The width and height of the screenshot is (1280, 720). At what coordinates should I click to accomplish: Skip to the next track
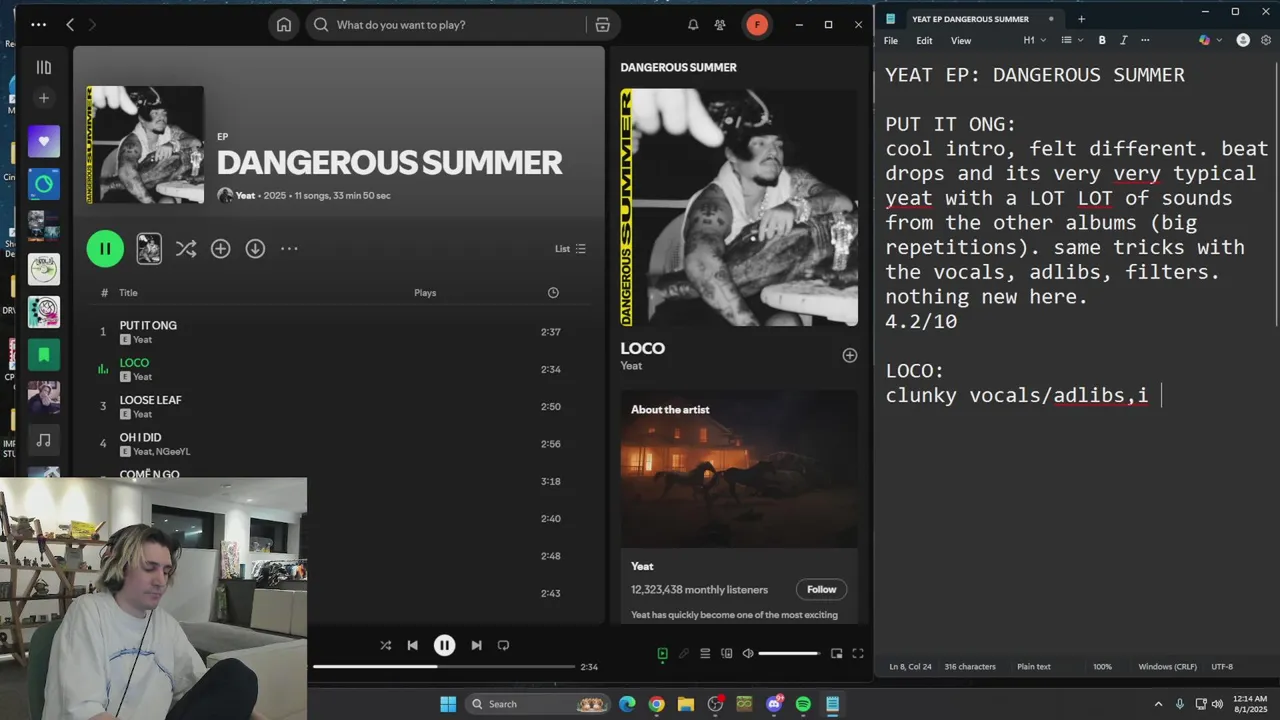tap(476, 645)
